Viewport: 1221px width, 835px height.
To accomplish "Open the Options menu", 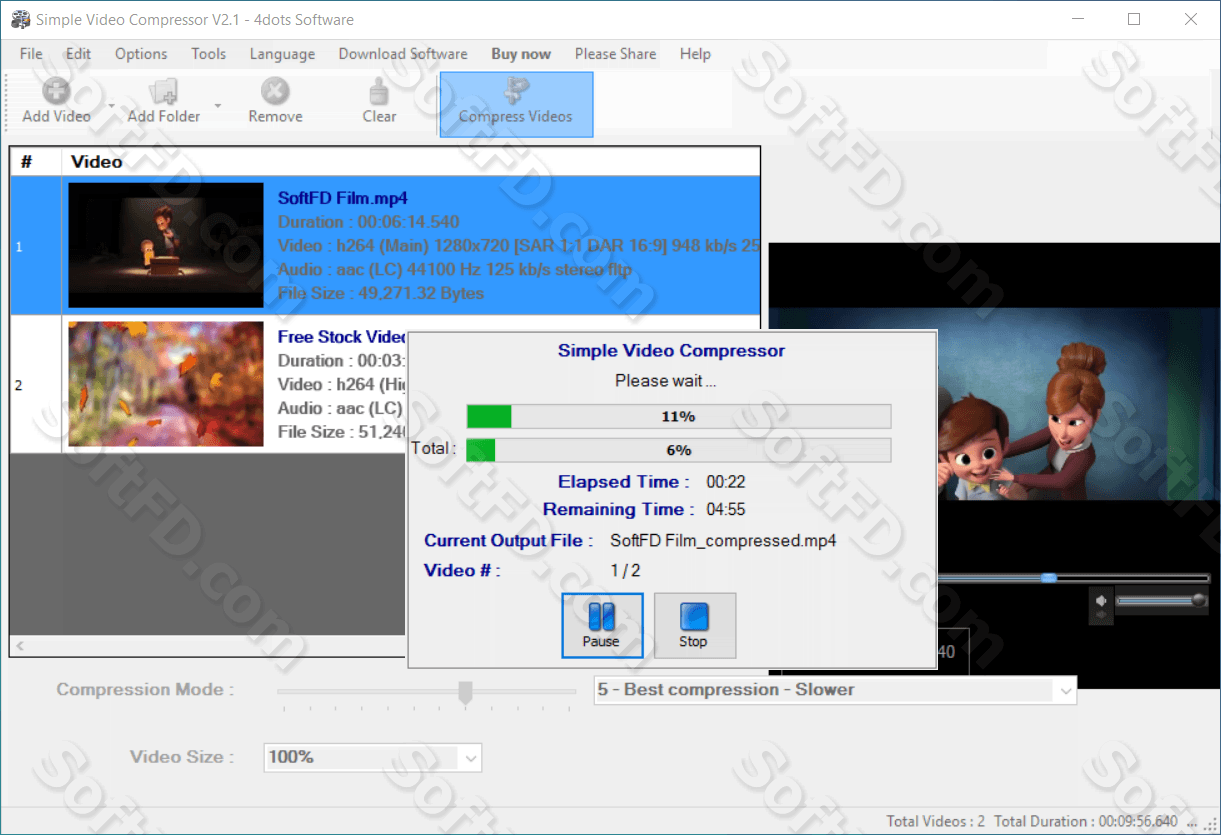I will point(141,54).
